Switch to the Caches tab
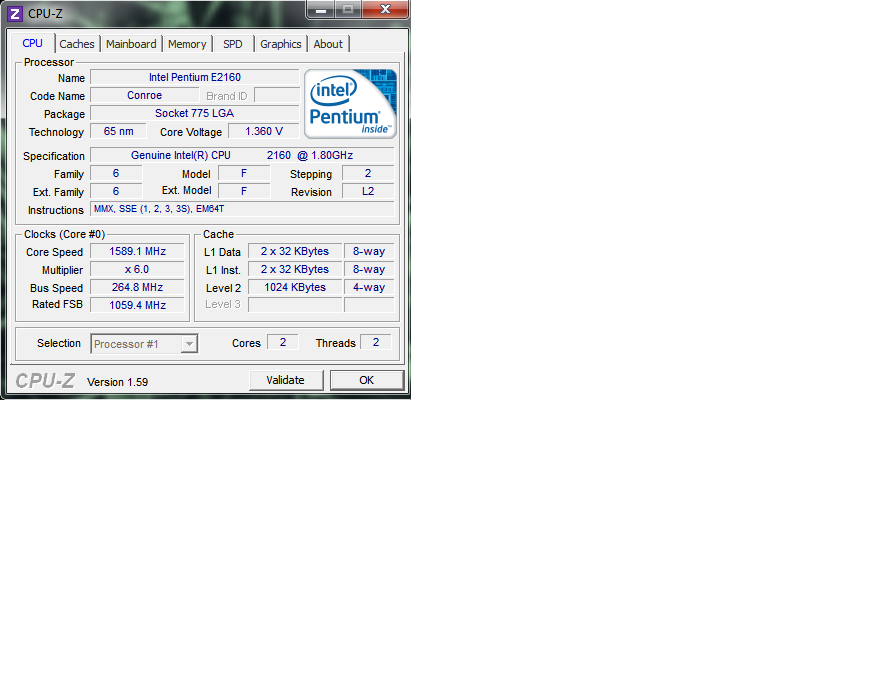The image size is (874, 681). pyautogui.click(x=77, y=44)
